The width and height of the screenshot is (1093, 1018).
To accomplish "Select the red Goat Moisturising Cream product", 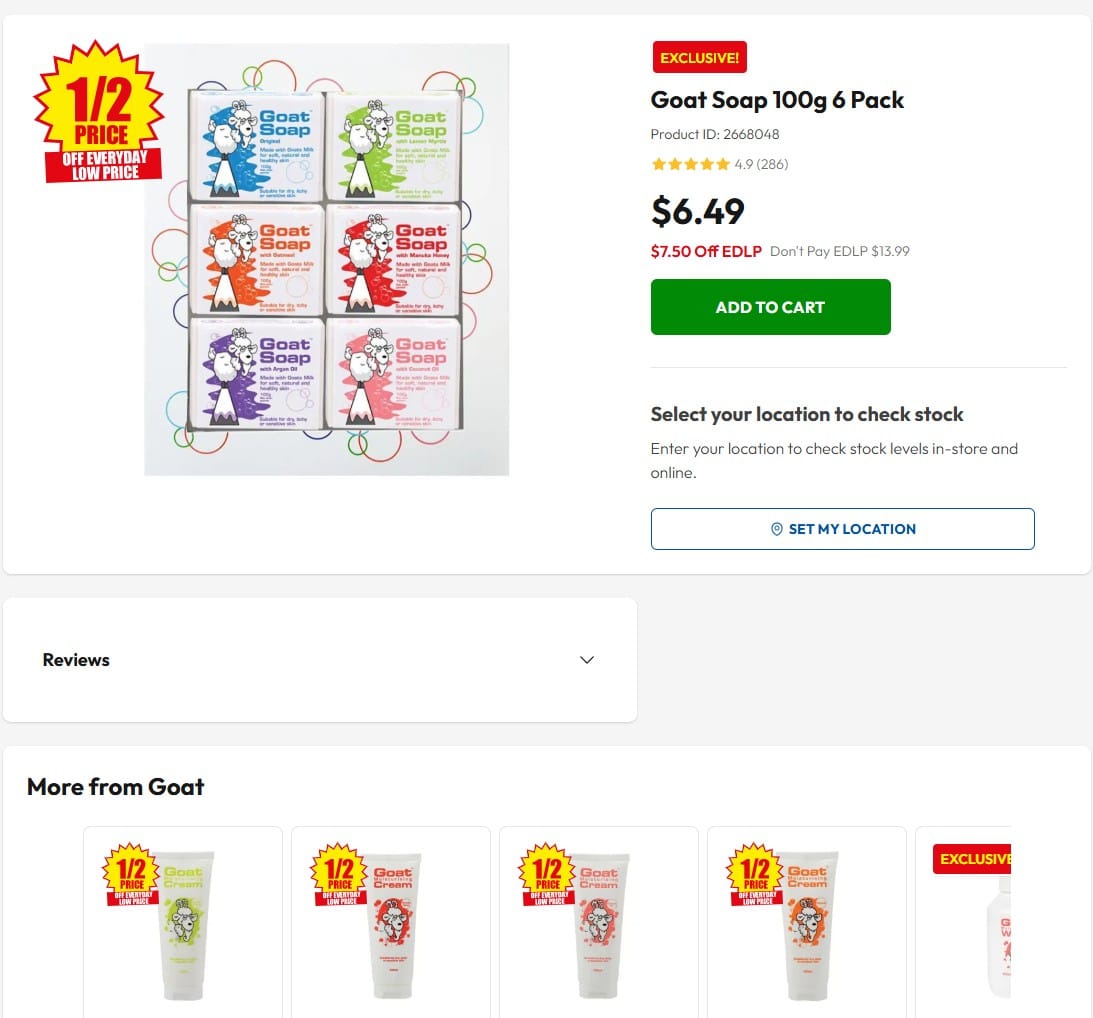I will [393, 925].
